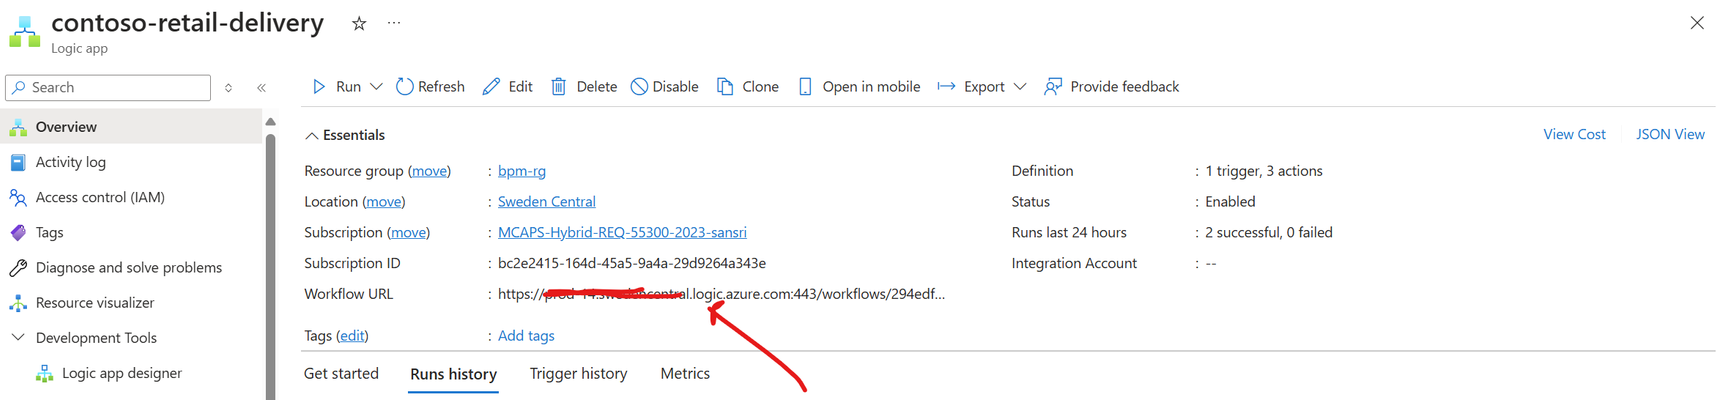Viewport: 1717px width, 400px height.
Task: Click the Clone copy icon
Action: point(725,87)
